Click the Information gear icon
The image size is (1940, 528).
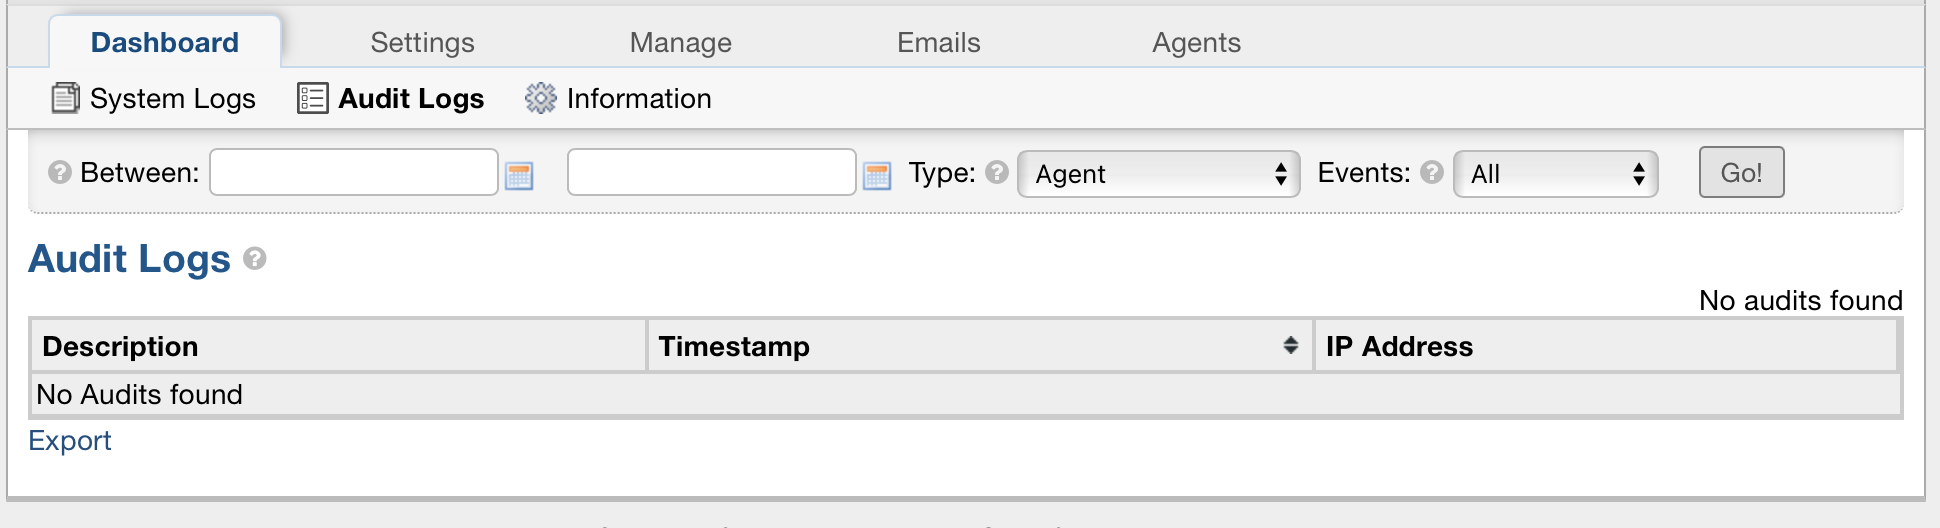pyautogui.click(x=540, y=98)
